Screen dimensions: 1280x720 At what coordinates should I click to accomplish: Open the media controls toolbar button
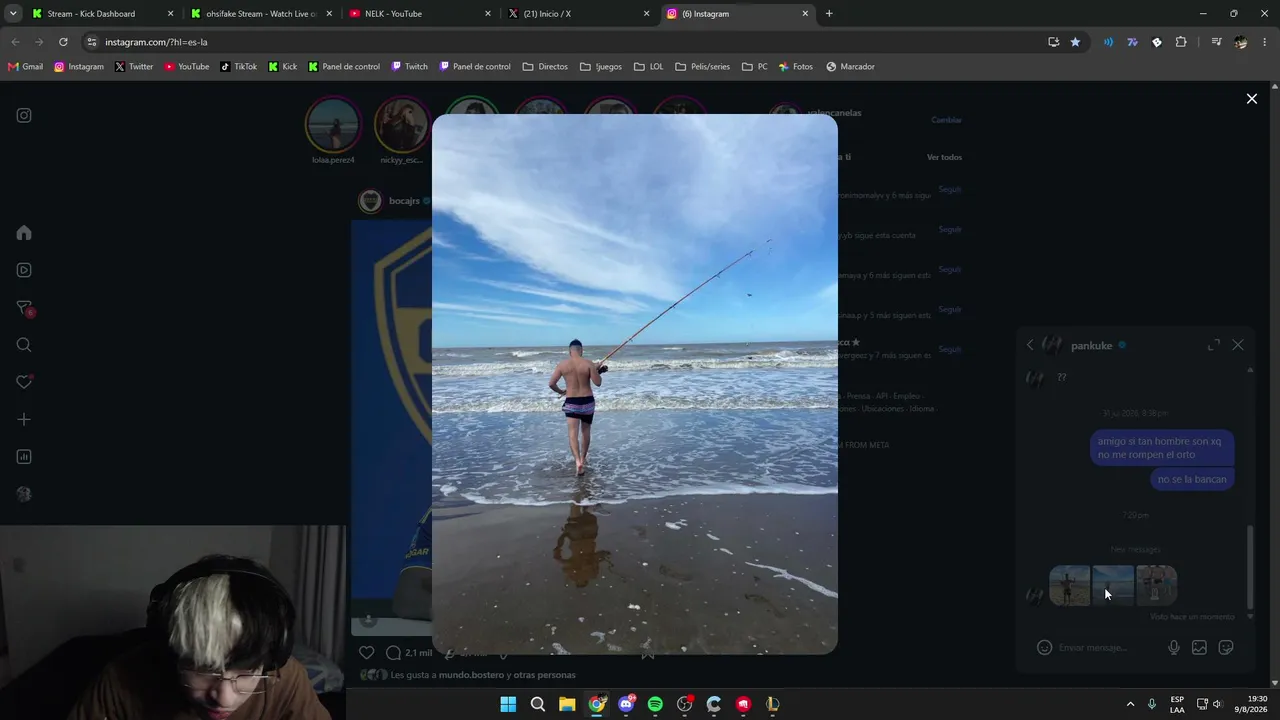click(x=1216, y=42)
